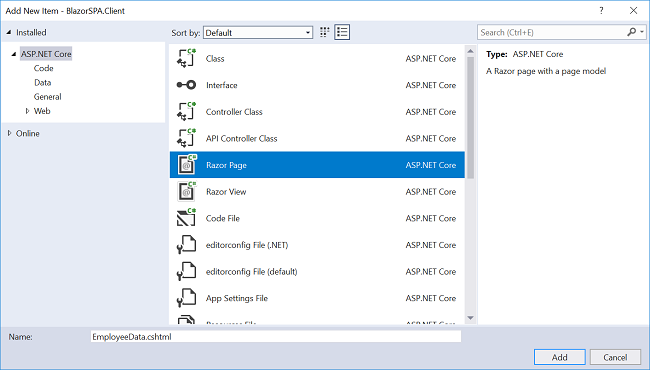Click the template list scrollbar thumb
This screenshot has height=370, width=650.
[470, 118]
